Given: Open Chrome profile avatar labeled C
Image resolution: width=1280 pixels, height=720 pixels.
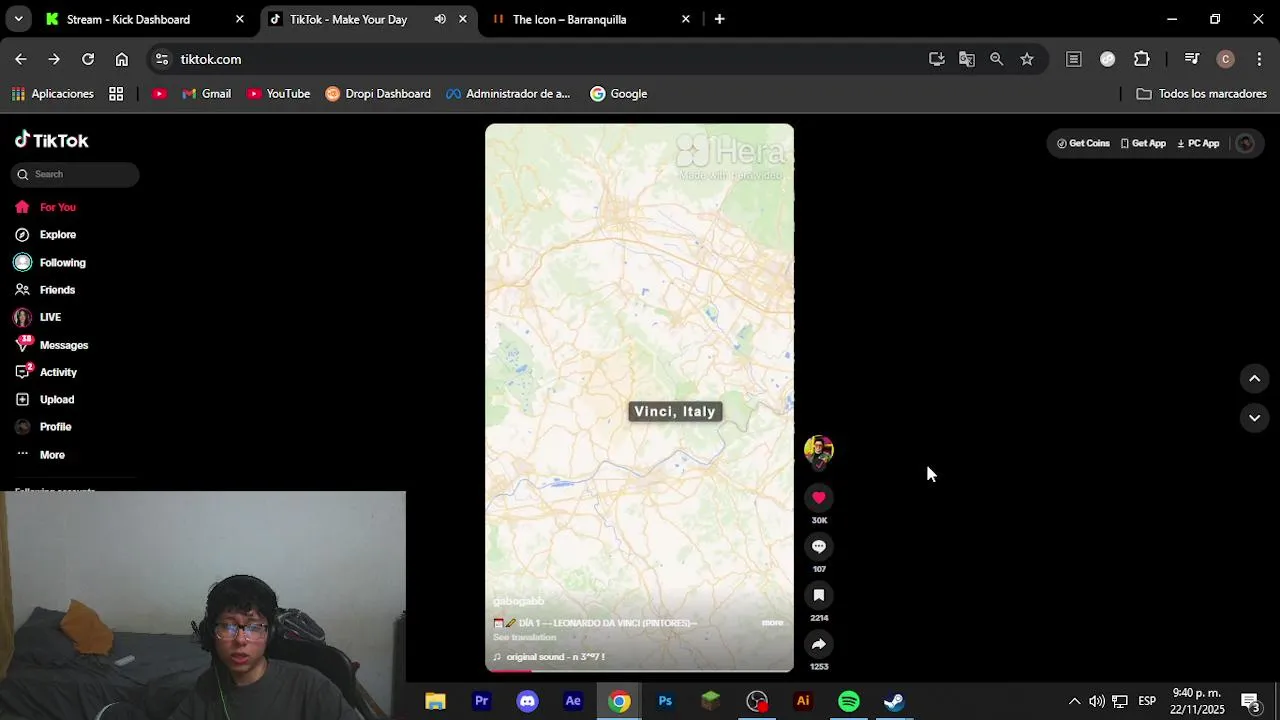Looking at the screenshot, I should (x=1226, y=59).
